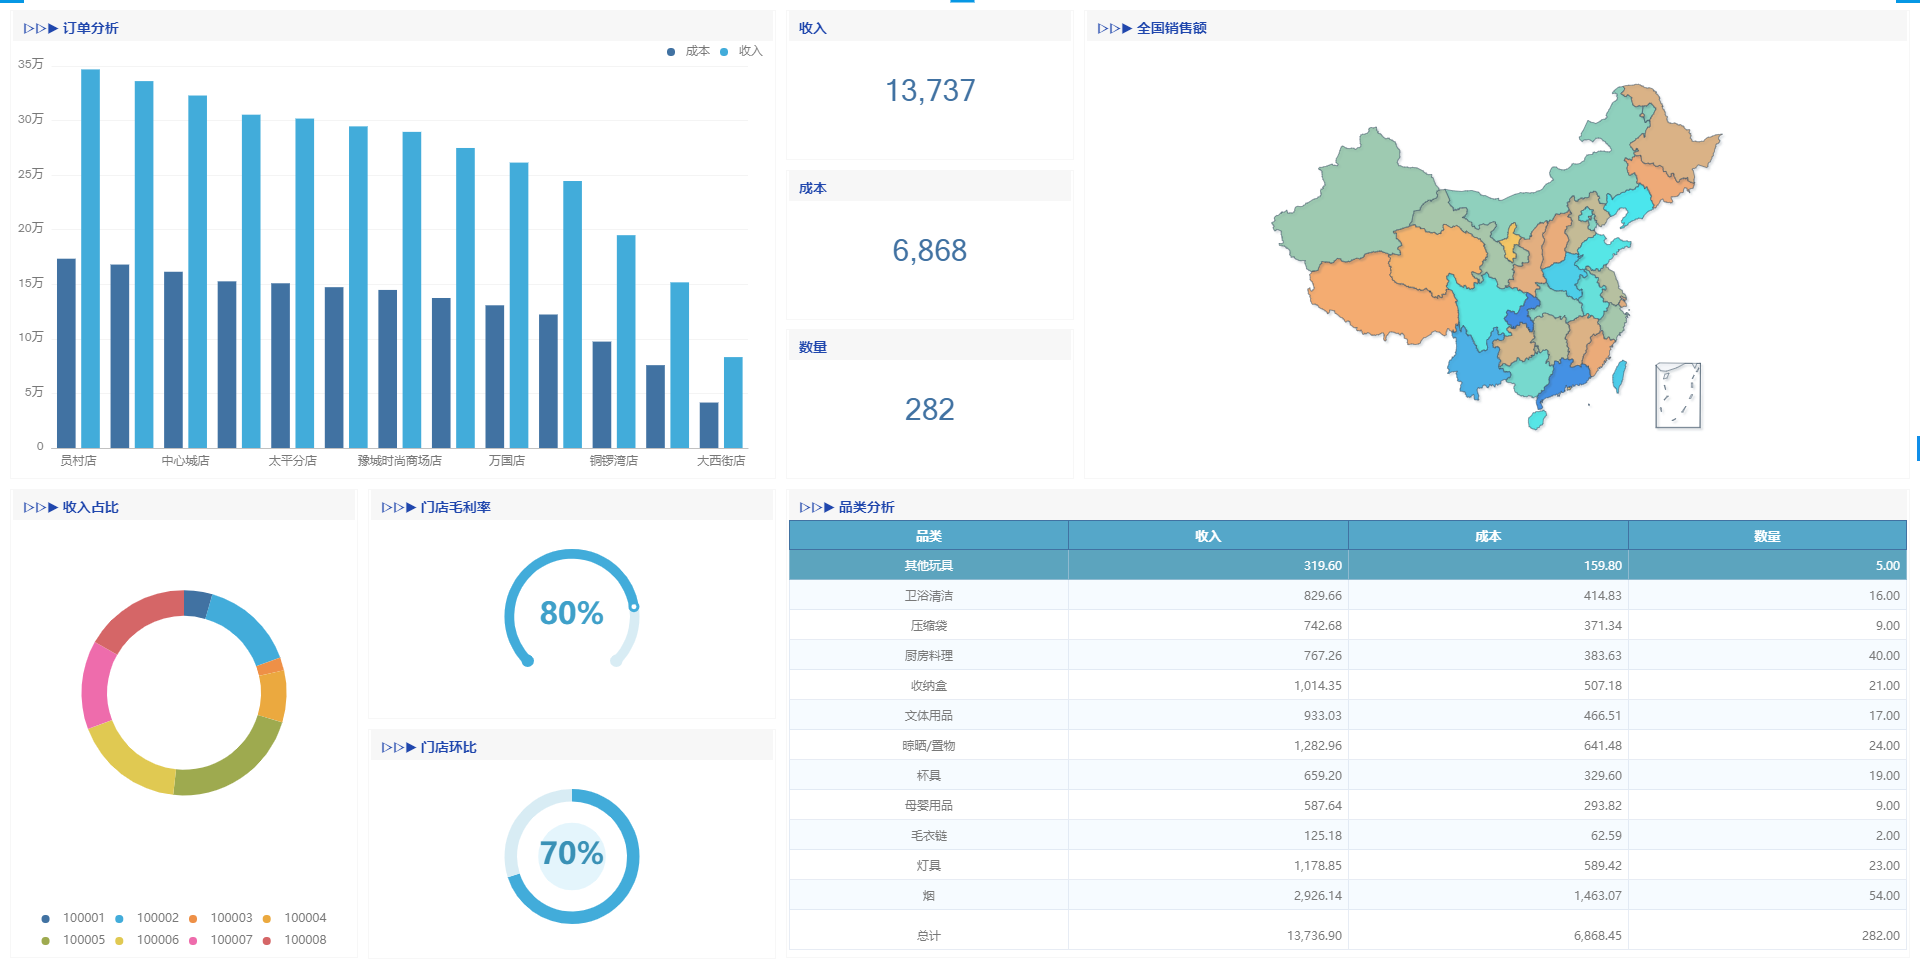The height and width of the screenshot is (968, 1920).
Task: Click the arrow icon beside 门店环比 title
Action: [398, 747]
